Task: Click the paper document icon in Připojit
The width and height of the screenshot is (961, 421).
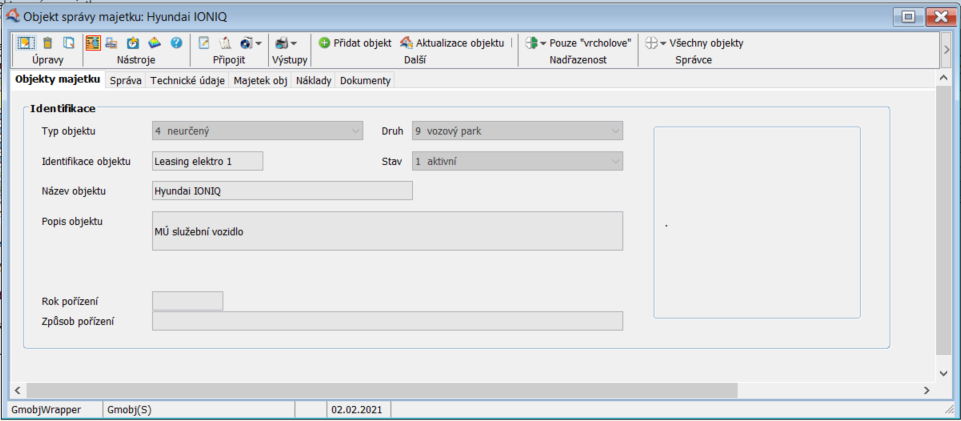Action: (x=225, y=43)
